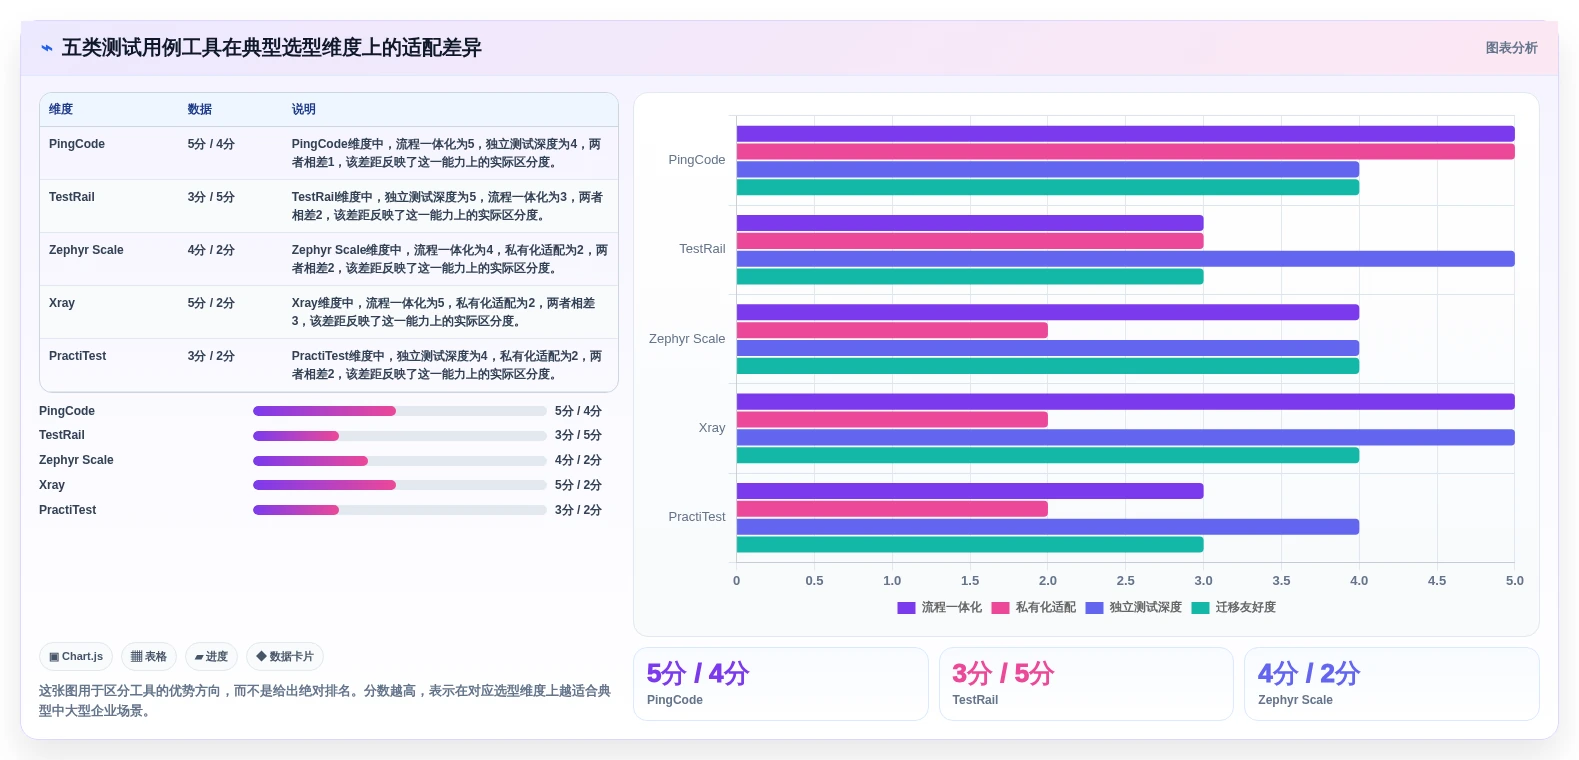Screen dimensions: 1579x760
Task: Click the pink 私有化适配 bar for Zephyr Scale
Action: pos(892,330)
